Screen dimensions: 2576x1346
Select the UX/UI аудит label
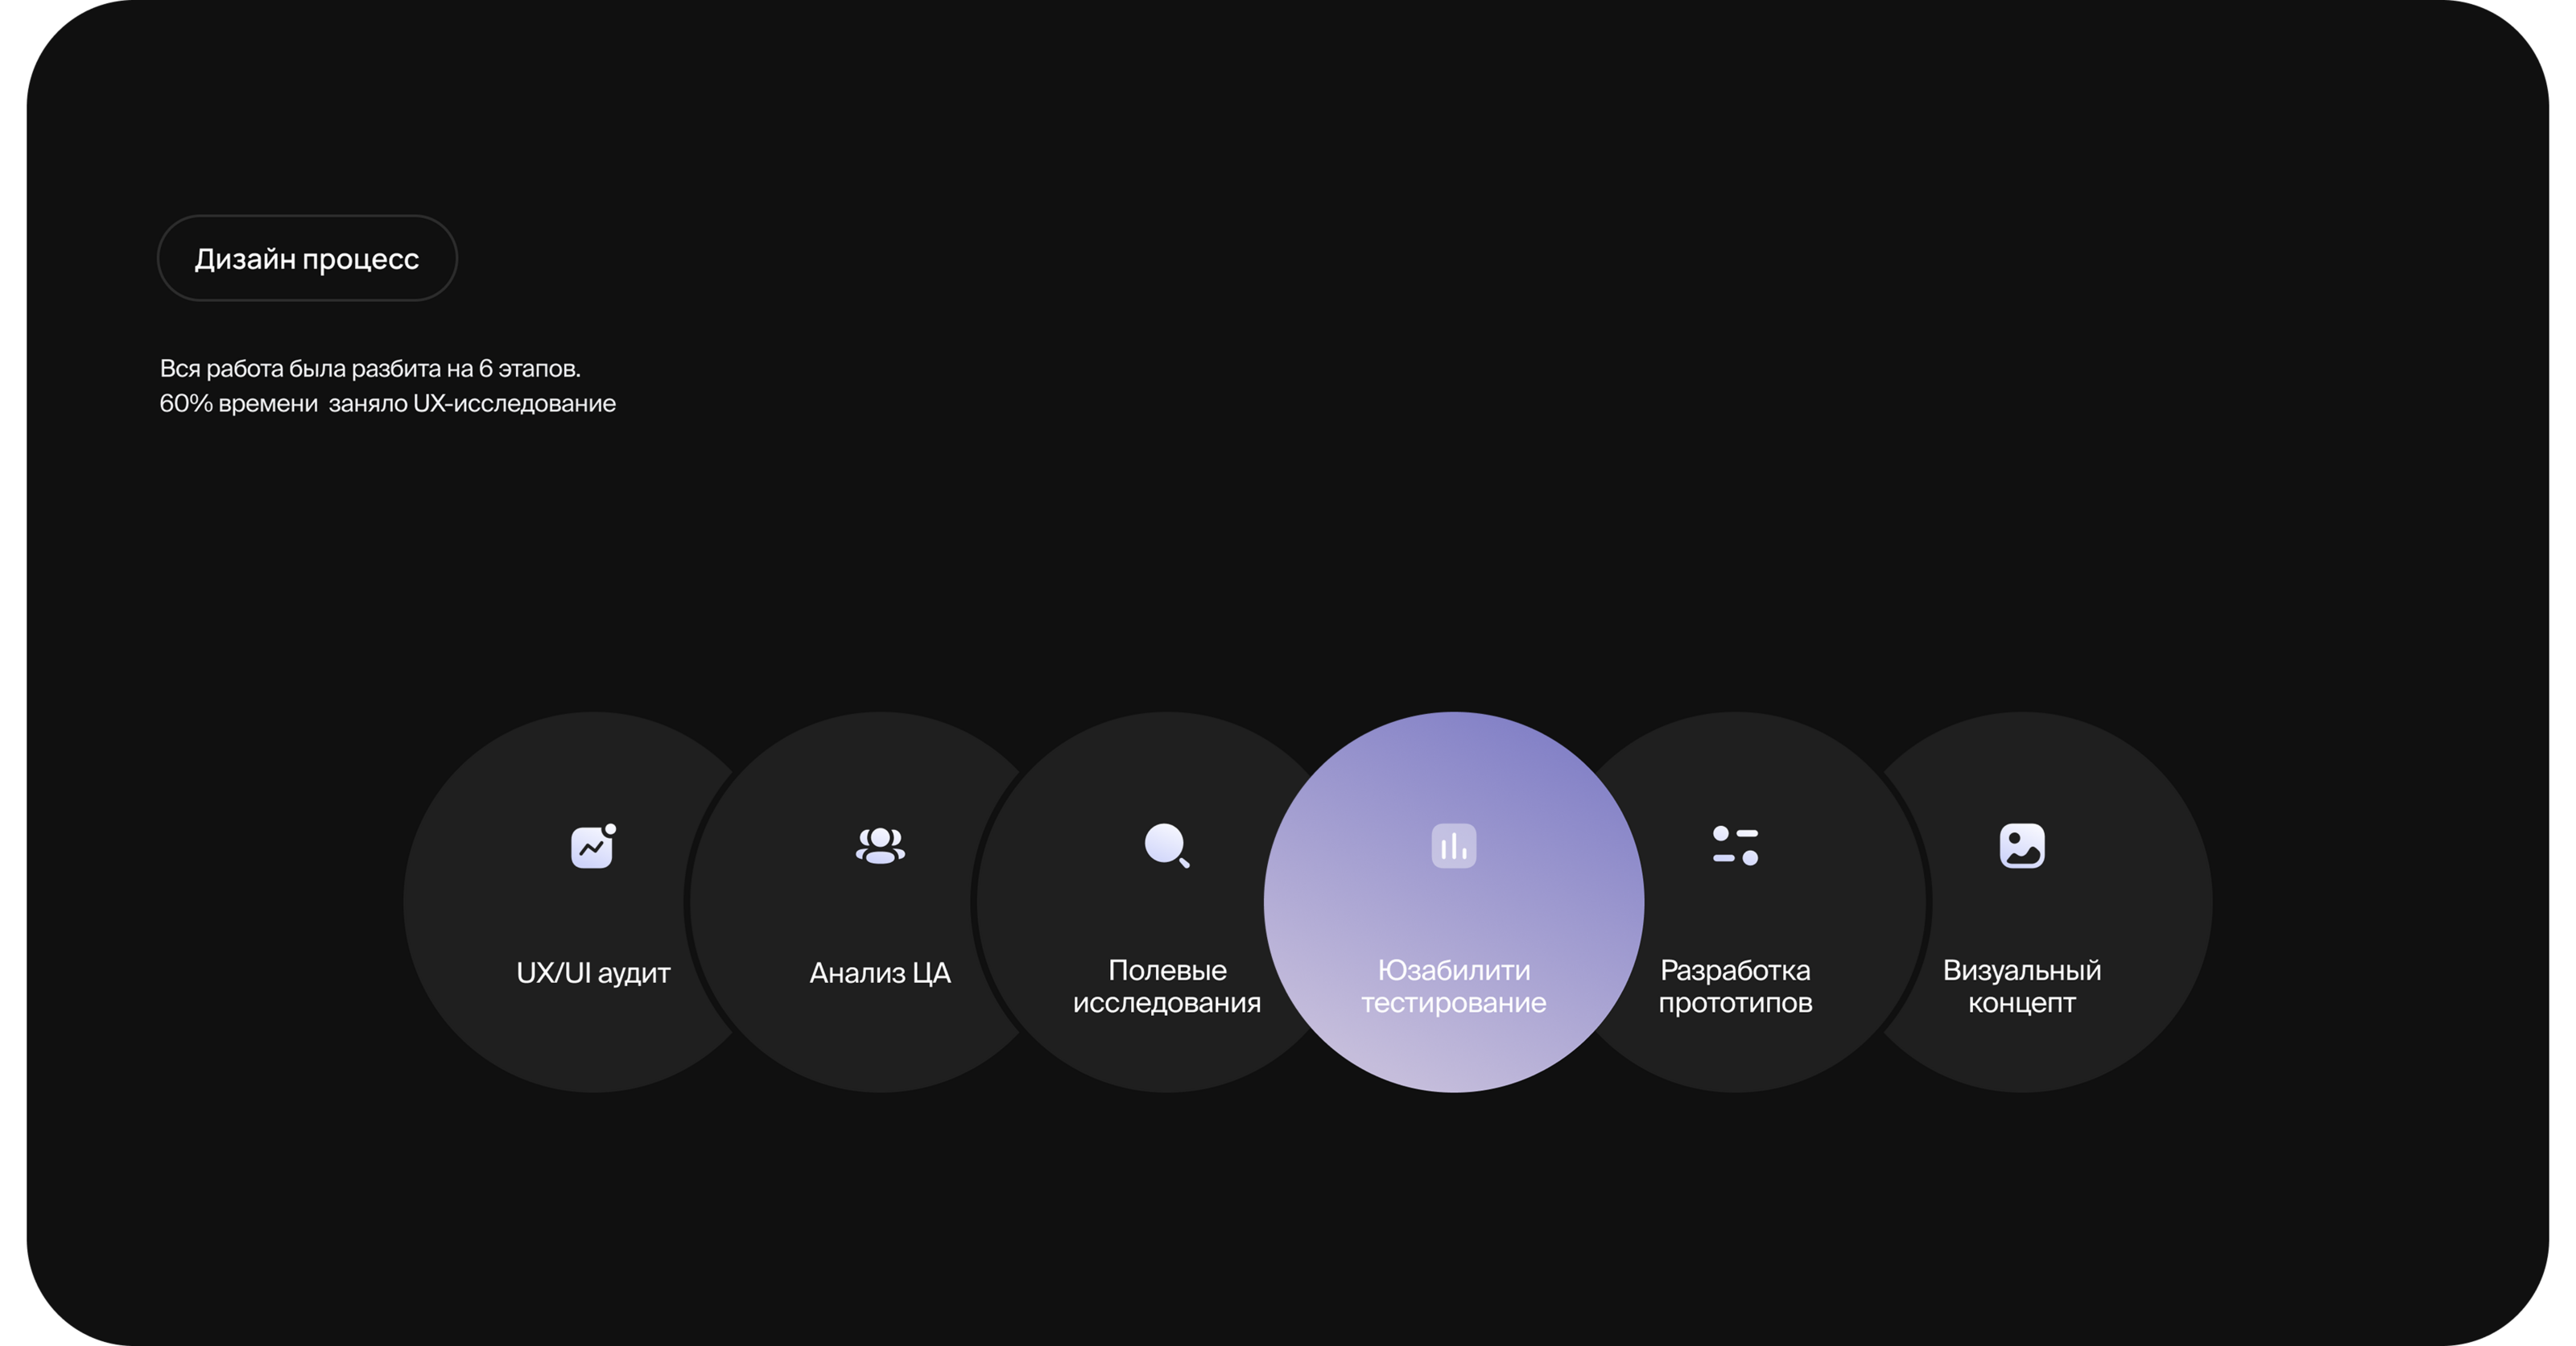pos(593,973)
